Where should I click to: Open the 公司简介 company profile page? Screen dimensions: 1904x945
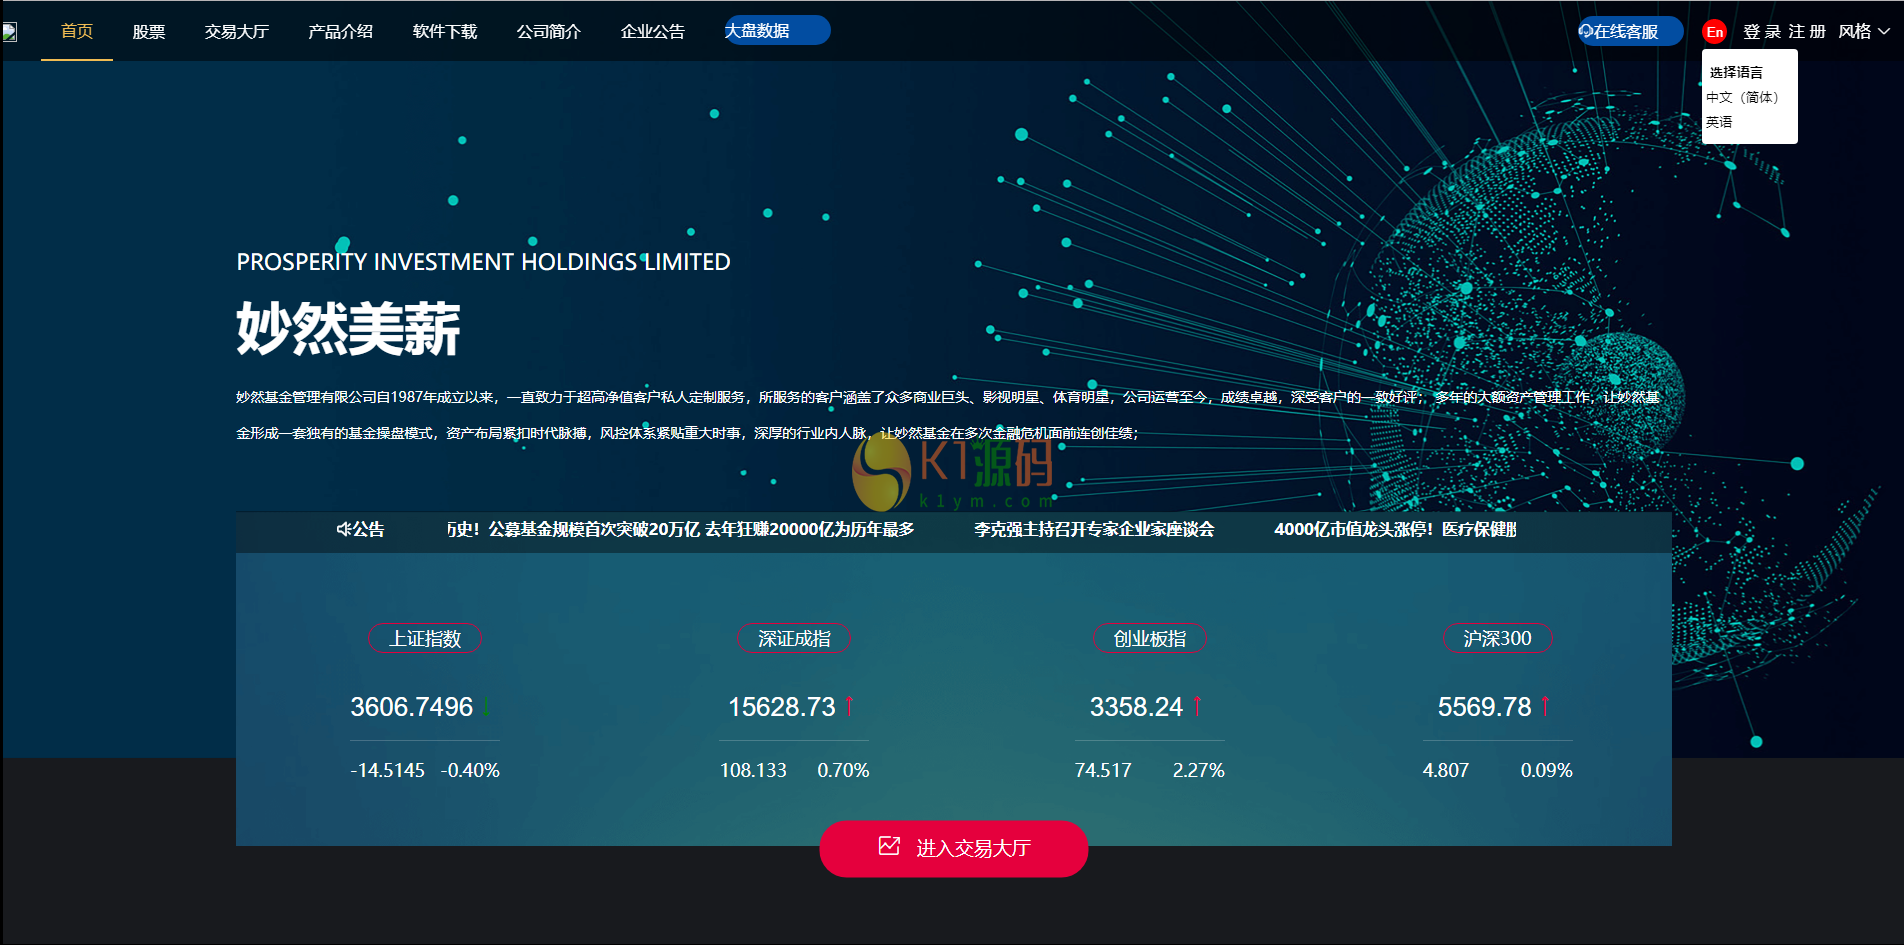point(549,32)
